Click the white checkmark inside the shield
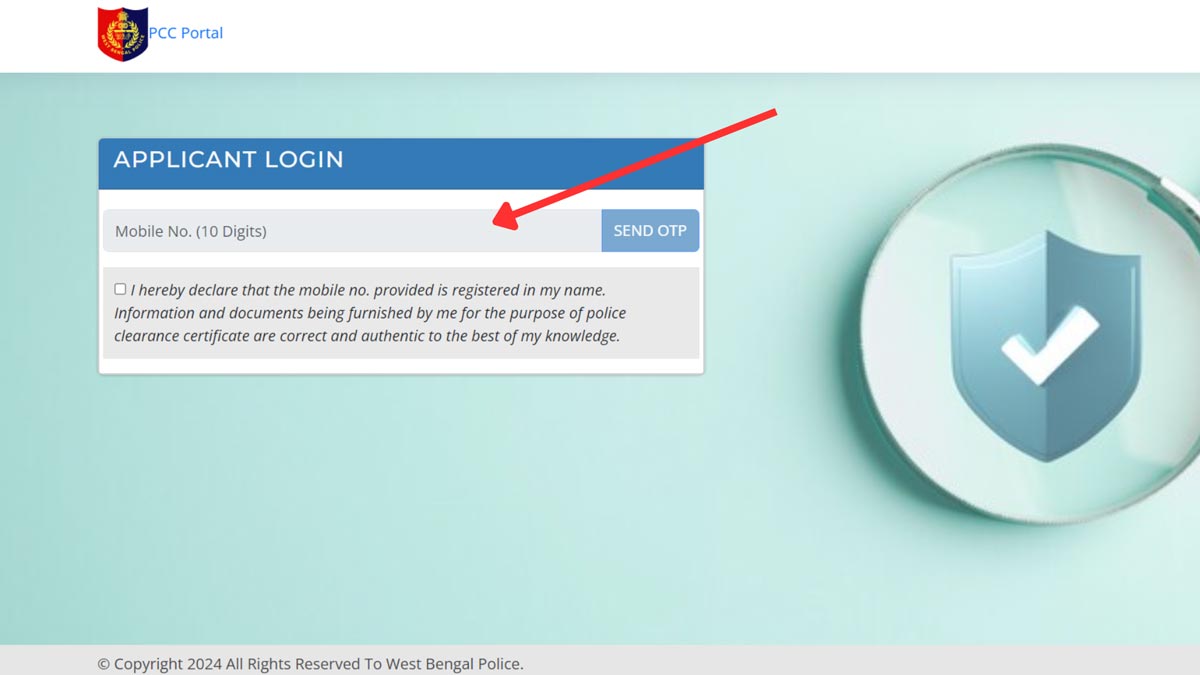This screenshot has height=675, width=1200. click(1050, 345)
